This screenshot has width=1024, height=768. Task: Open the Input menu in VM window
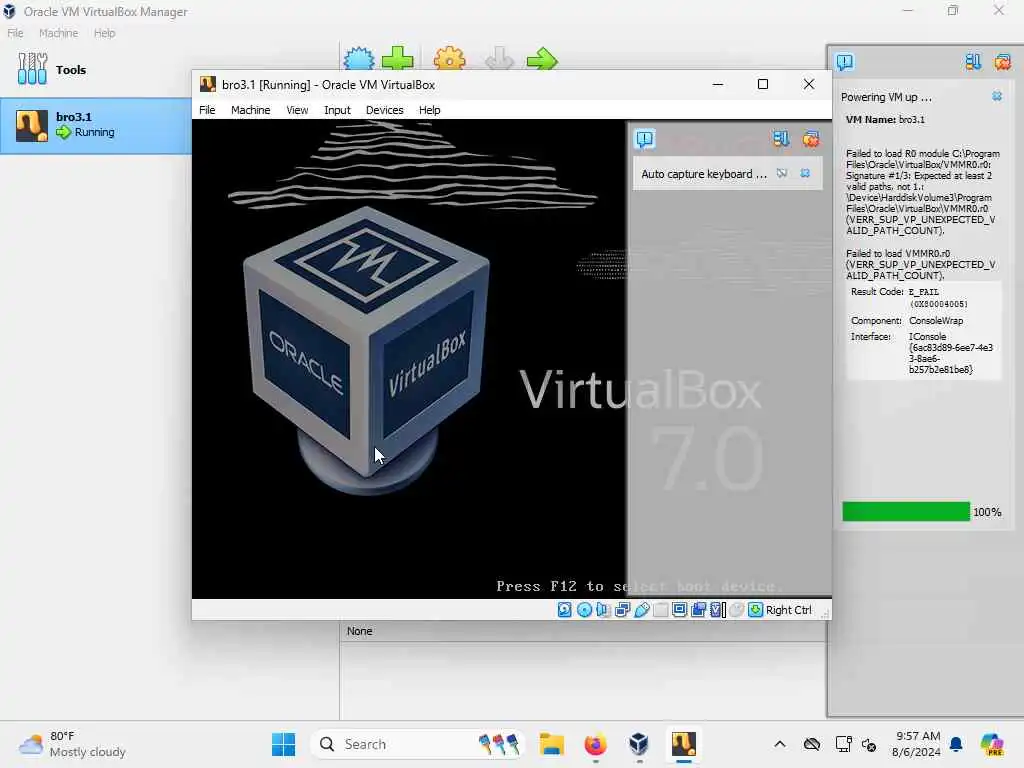coord(337,110)
